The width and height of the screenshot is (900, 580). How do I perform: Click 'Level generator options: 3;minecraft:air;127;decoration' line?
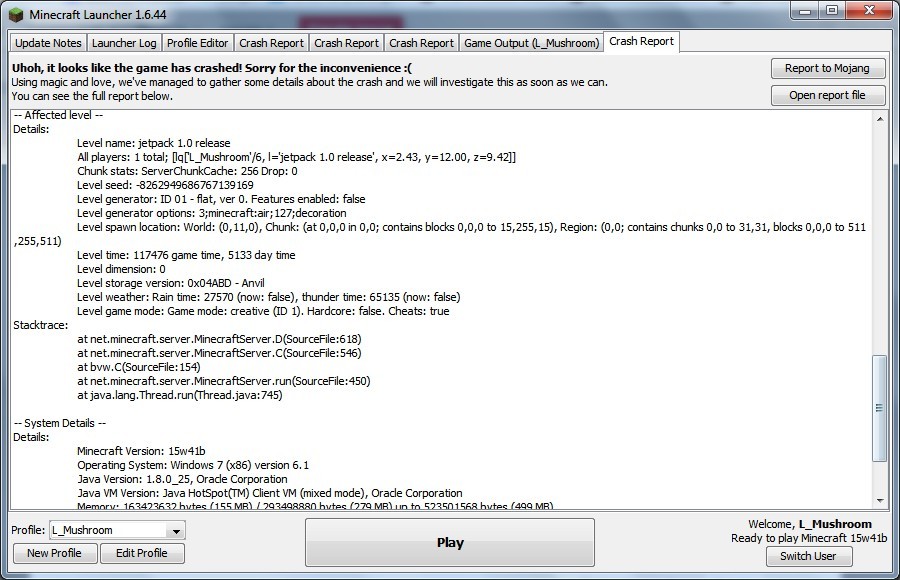pos(212,213)
